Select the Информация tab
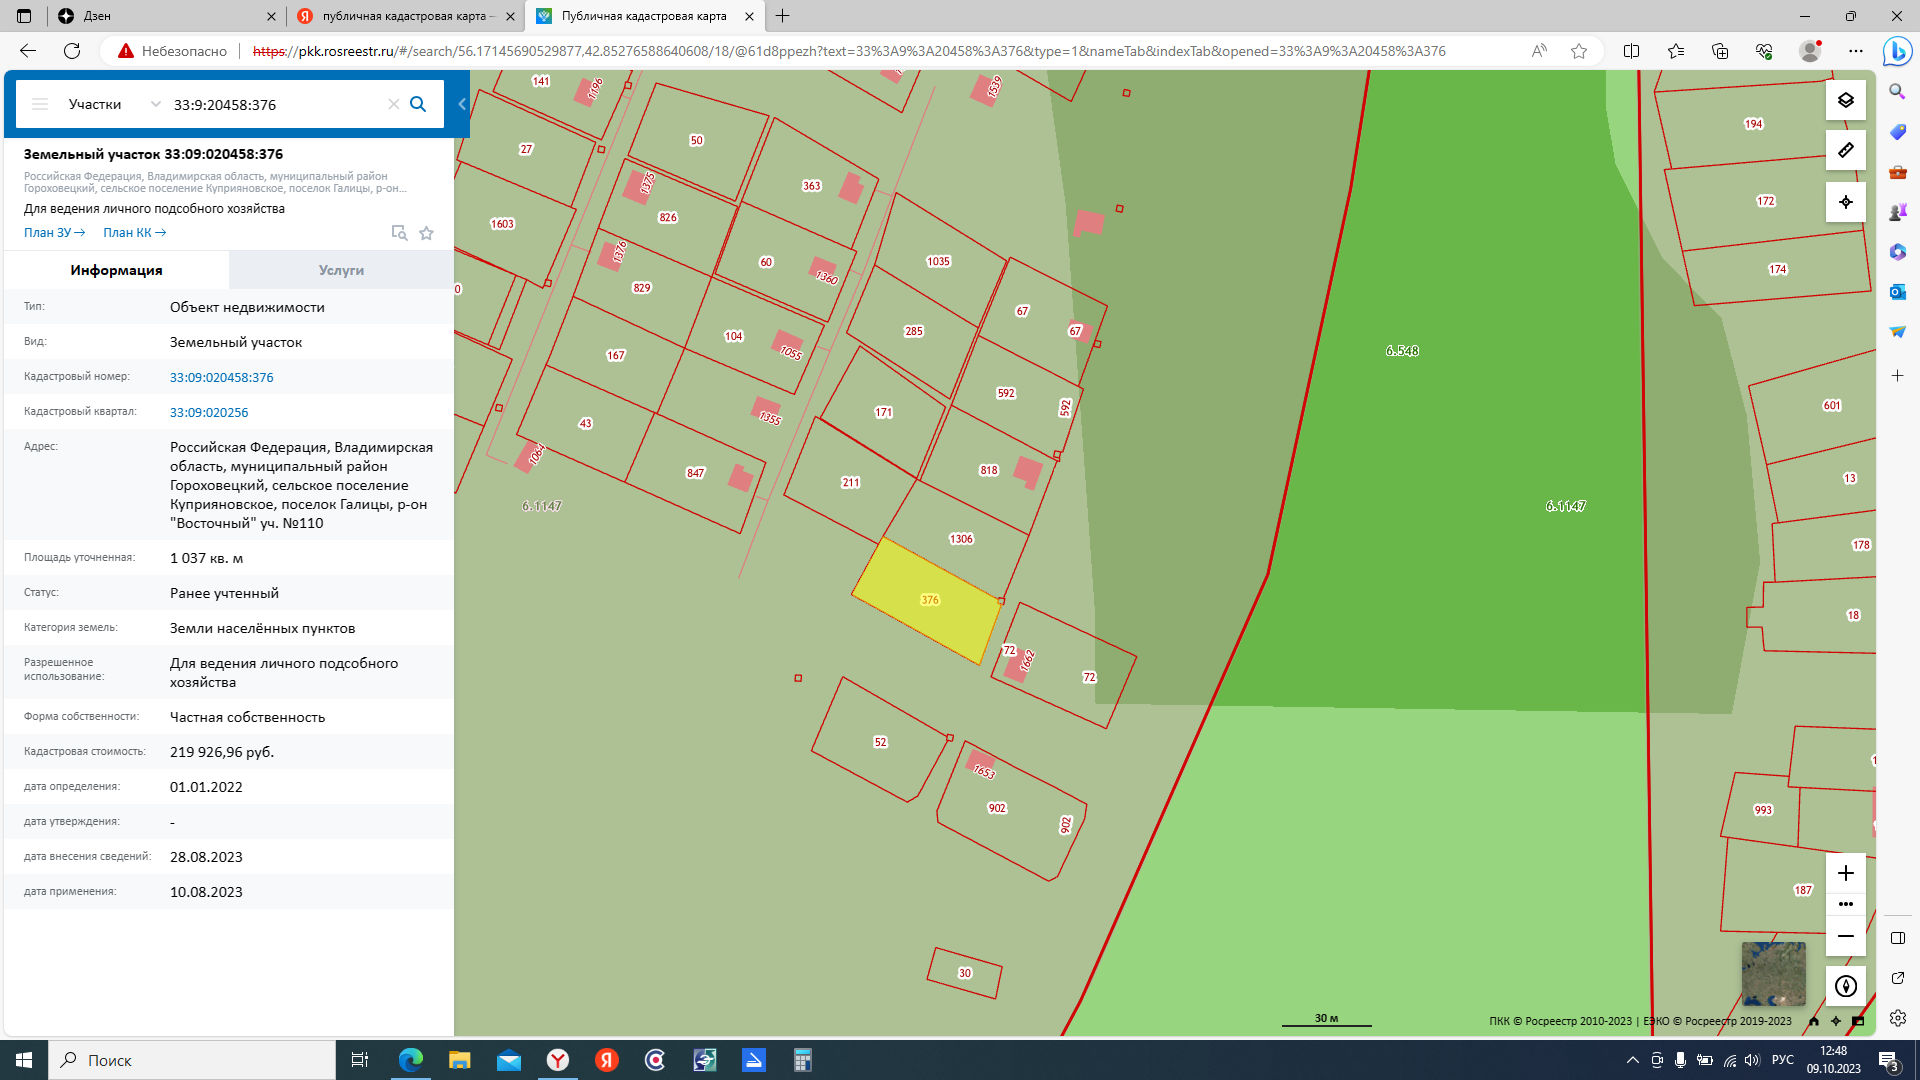Viewport: 1920px width, 1080px height. coord(116,270)
